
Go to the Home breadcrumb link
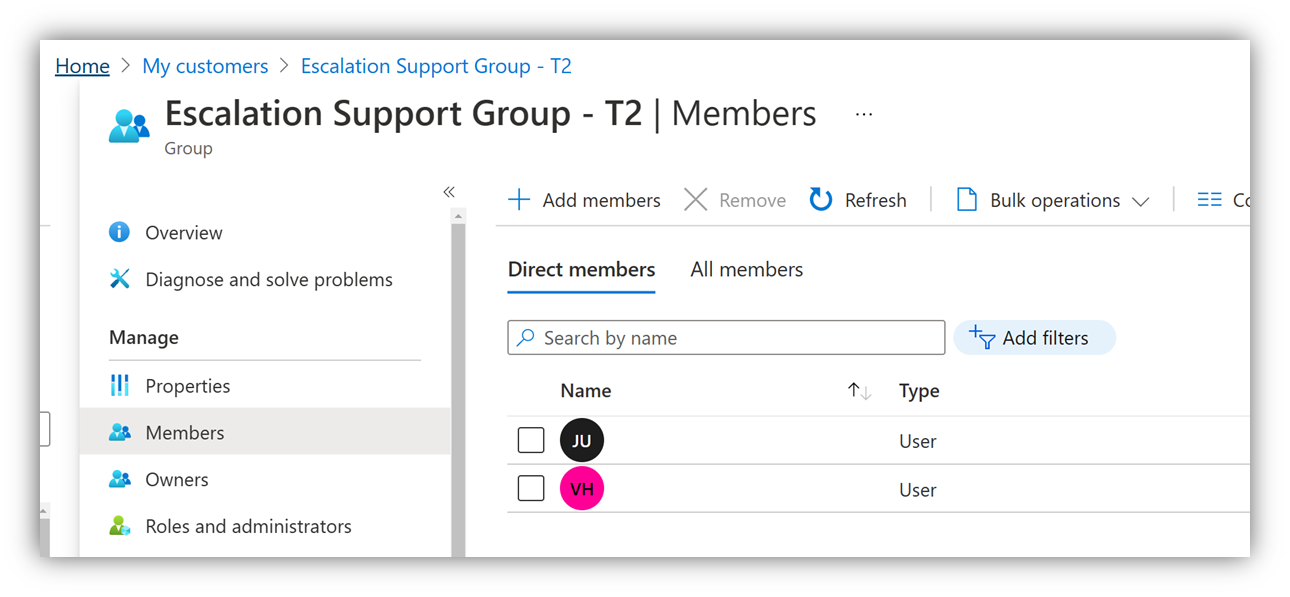(x=82, y=66)
